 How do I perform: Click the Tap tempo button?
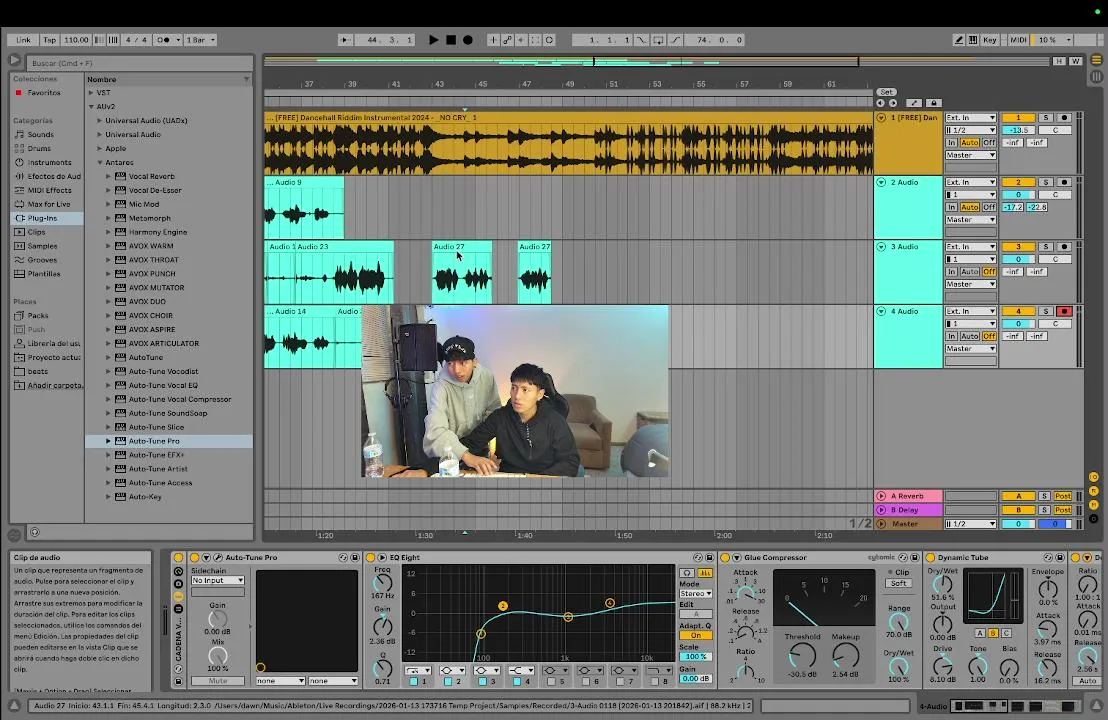(x=49, y=40)
